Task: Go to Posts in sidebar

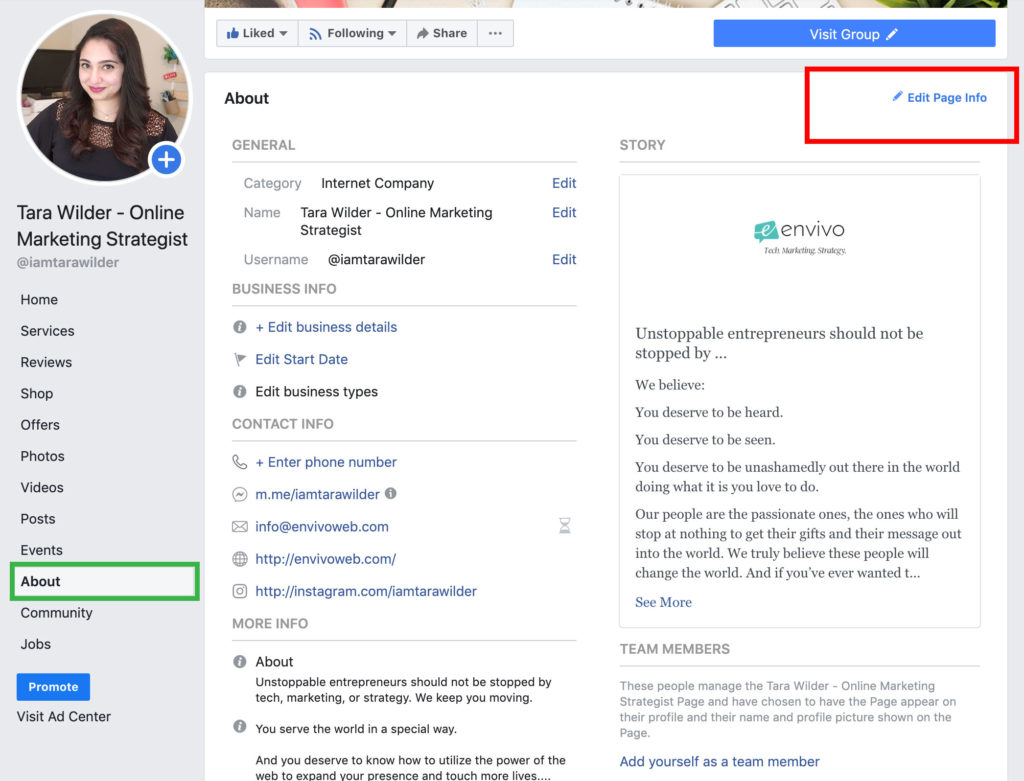Action: [38, 519]
